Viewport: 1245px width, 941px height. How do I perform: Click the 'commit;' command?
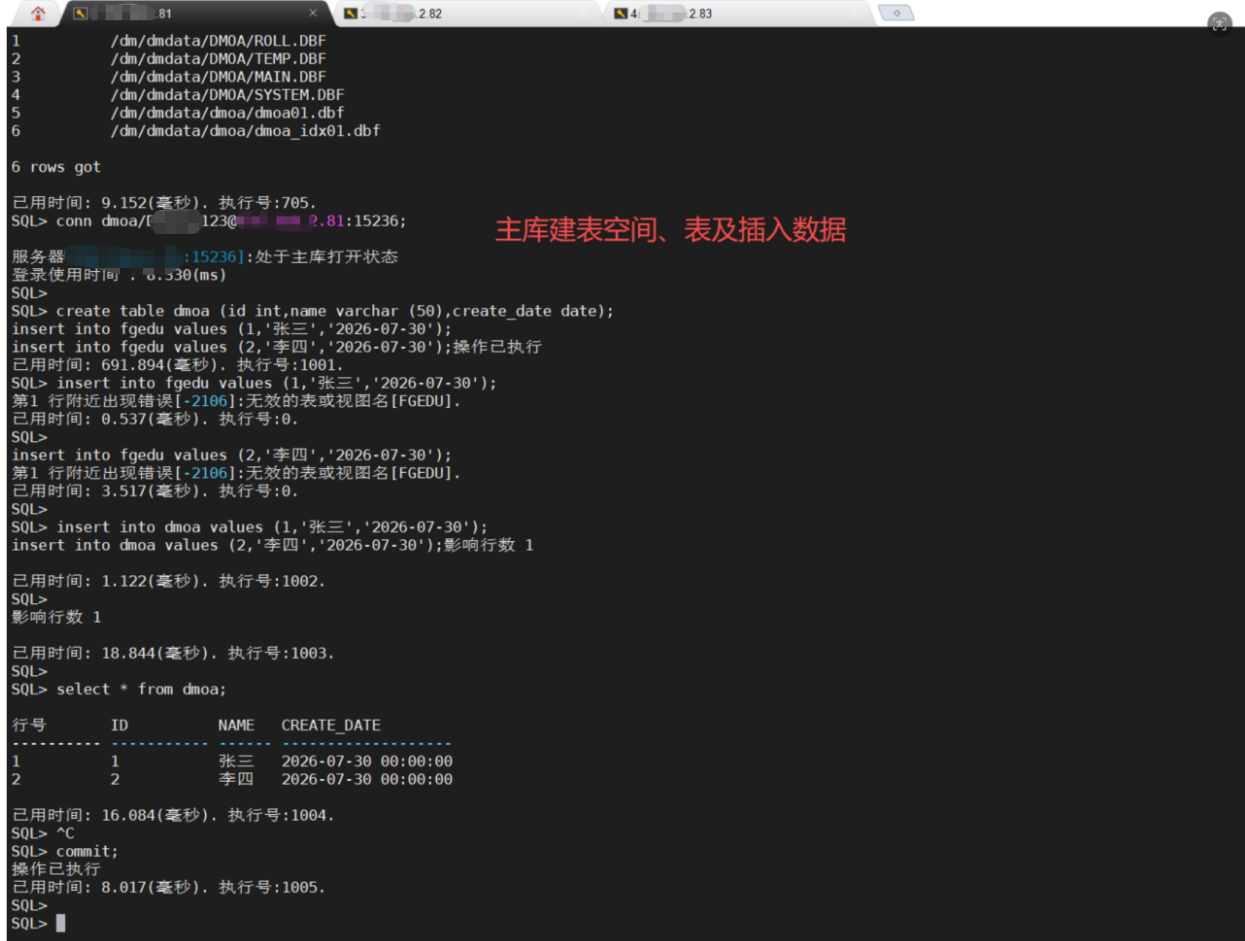click(x=87, y=851)
